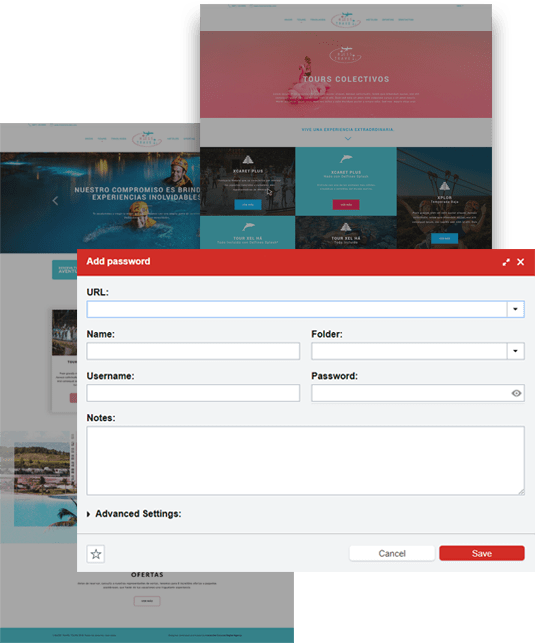Click the previous slide arrow on banner
535x643 pixels.
55,201
